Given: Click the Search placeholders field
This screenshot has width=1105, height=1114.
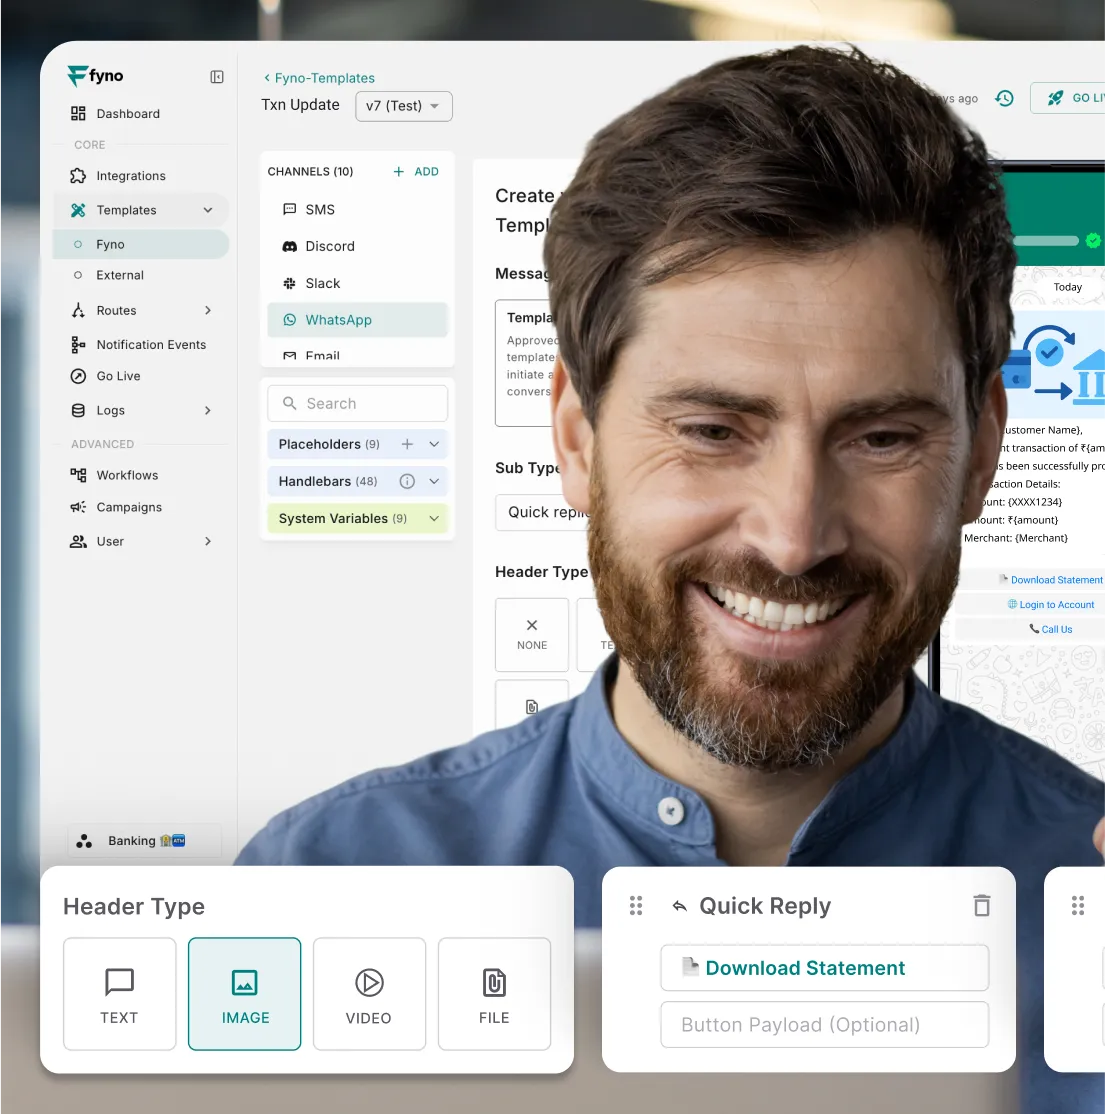Looking at the screenshot, I should pos(357,404).
